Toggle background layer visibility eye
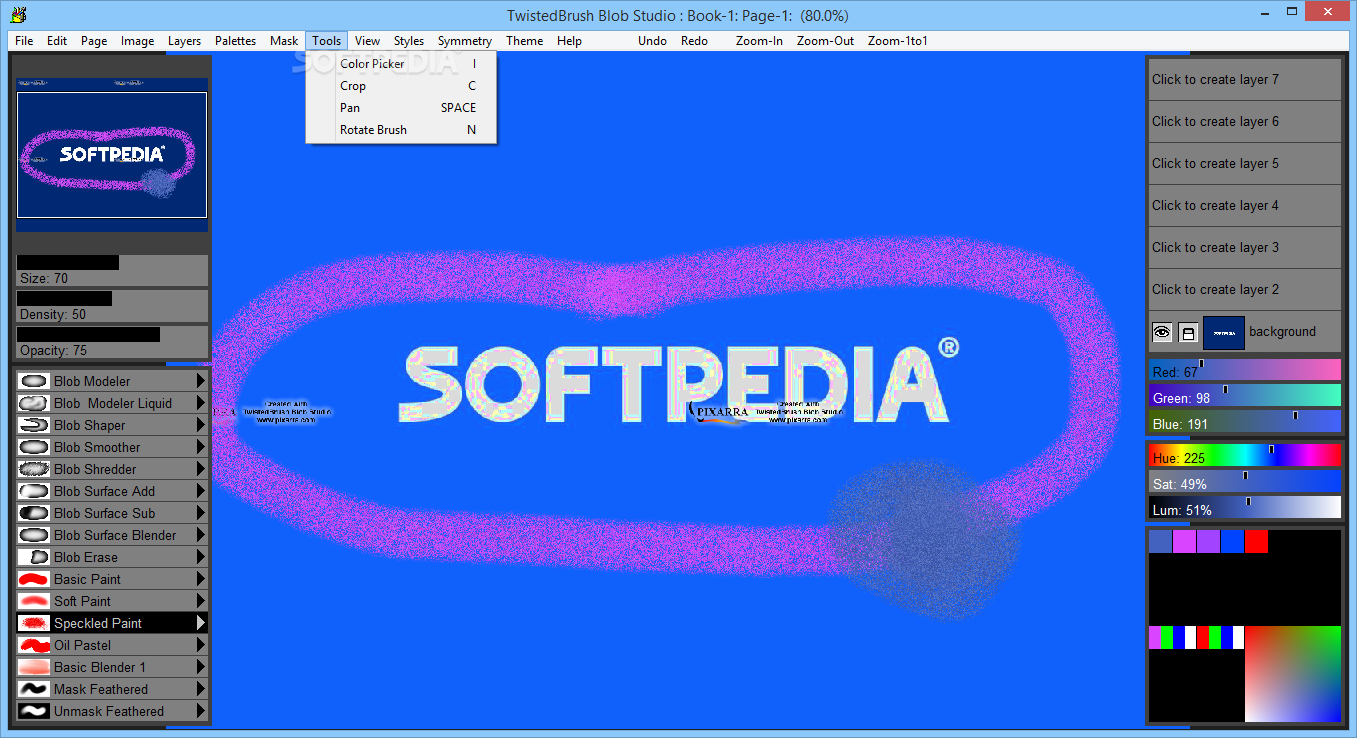Screen dimensions: 1357x738 pos(1162,332)
